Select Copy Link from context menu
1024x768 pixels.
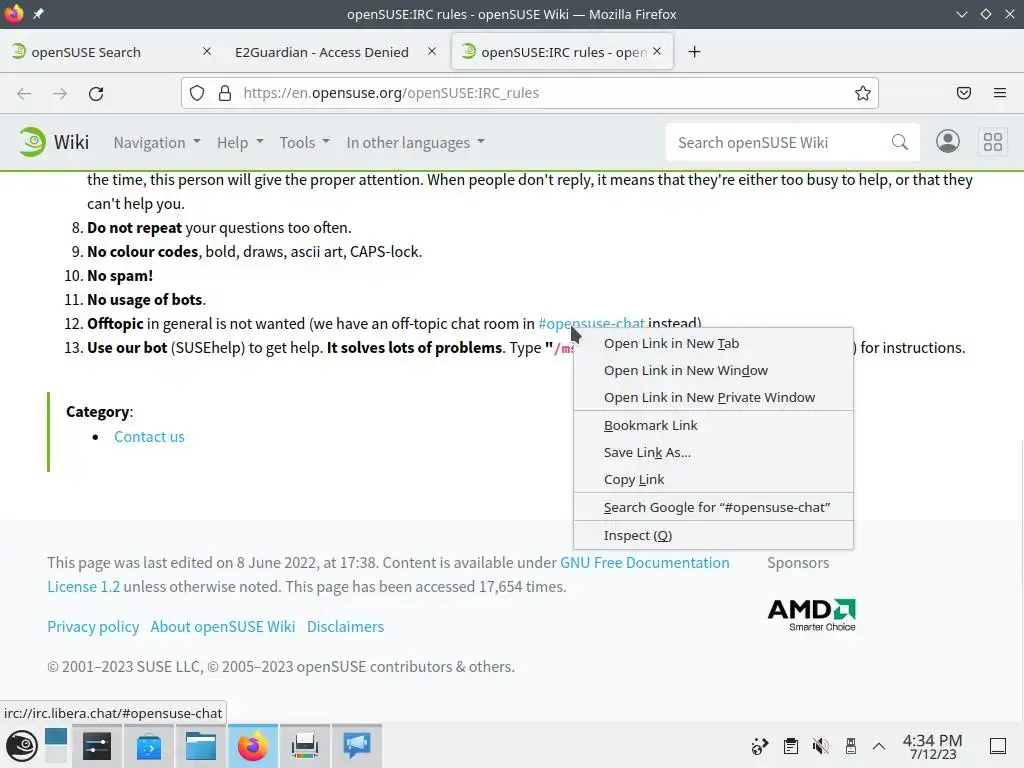pos(713,479)
